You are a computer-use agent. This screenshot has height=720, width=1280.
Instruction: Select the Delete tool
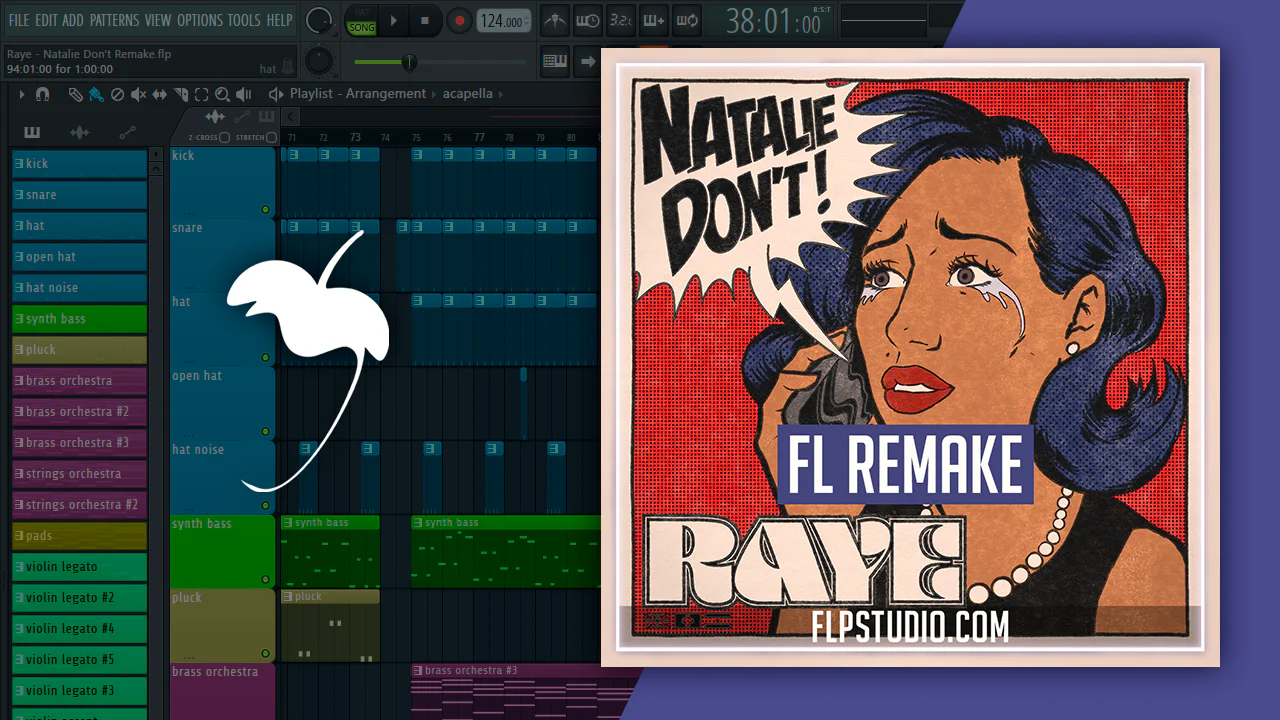(x=117, y=94)
